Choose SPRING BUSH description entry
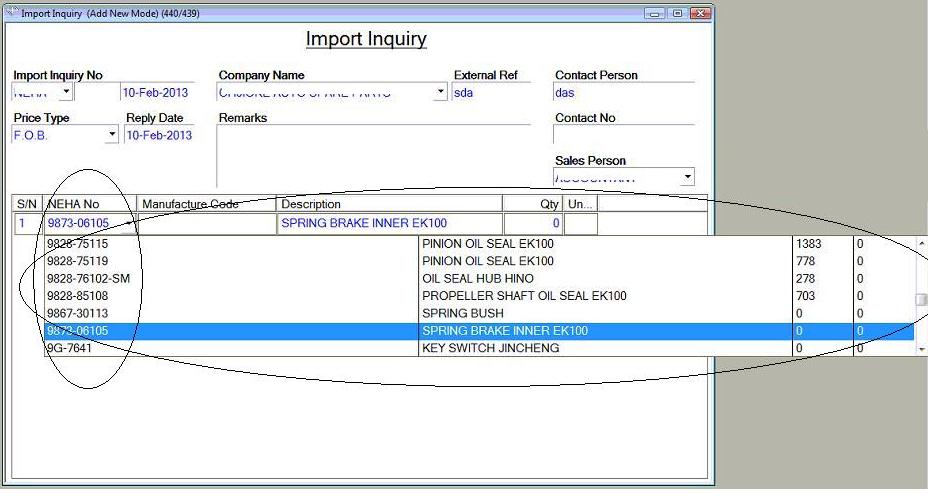928x496 pixels. (x=463, y=313)
